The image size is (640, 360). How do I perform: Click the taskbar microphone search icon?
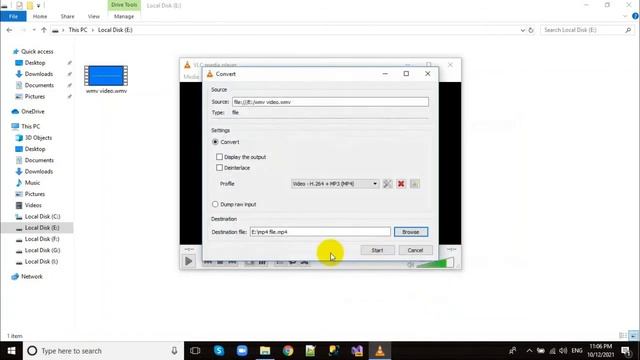(174, 351)
